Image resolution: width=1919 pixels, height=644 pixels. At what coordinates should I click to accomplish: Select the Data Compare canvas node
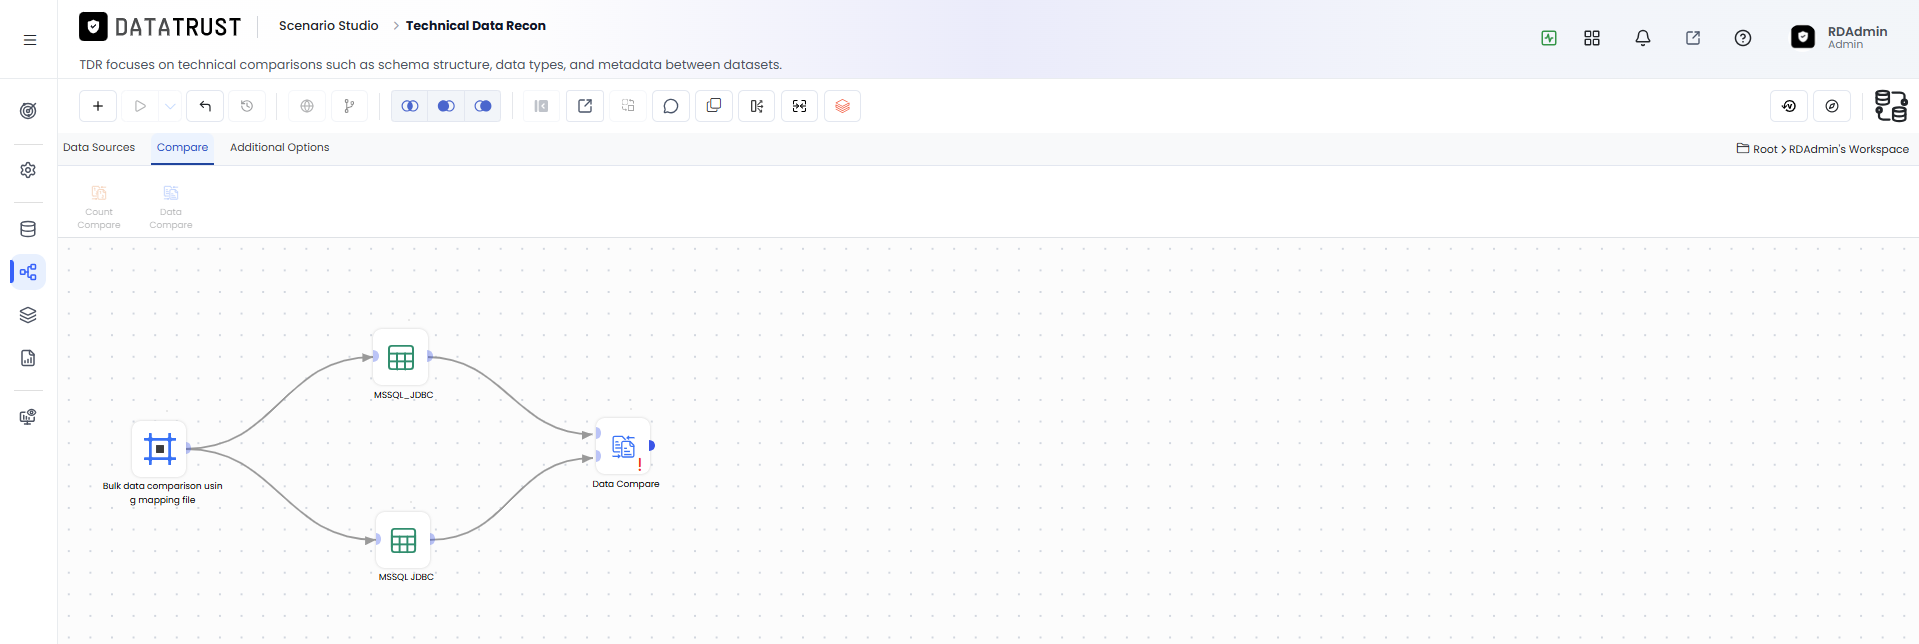pyautogui.click(x=624, y=446)
